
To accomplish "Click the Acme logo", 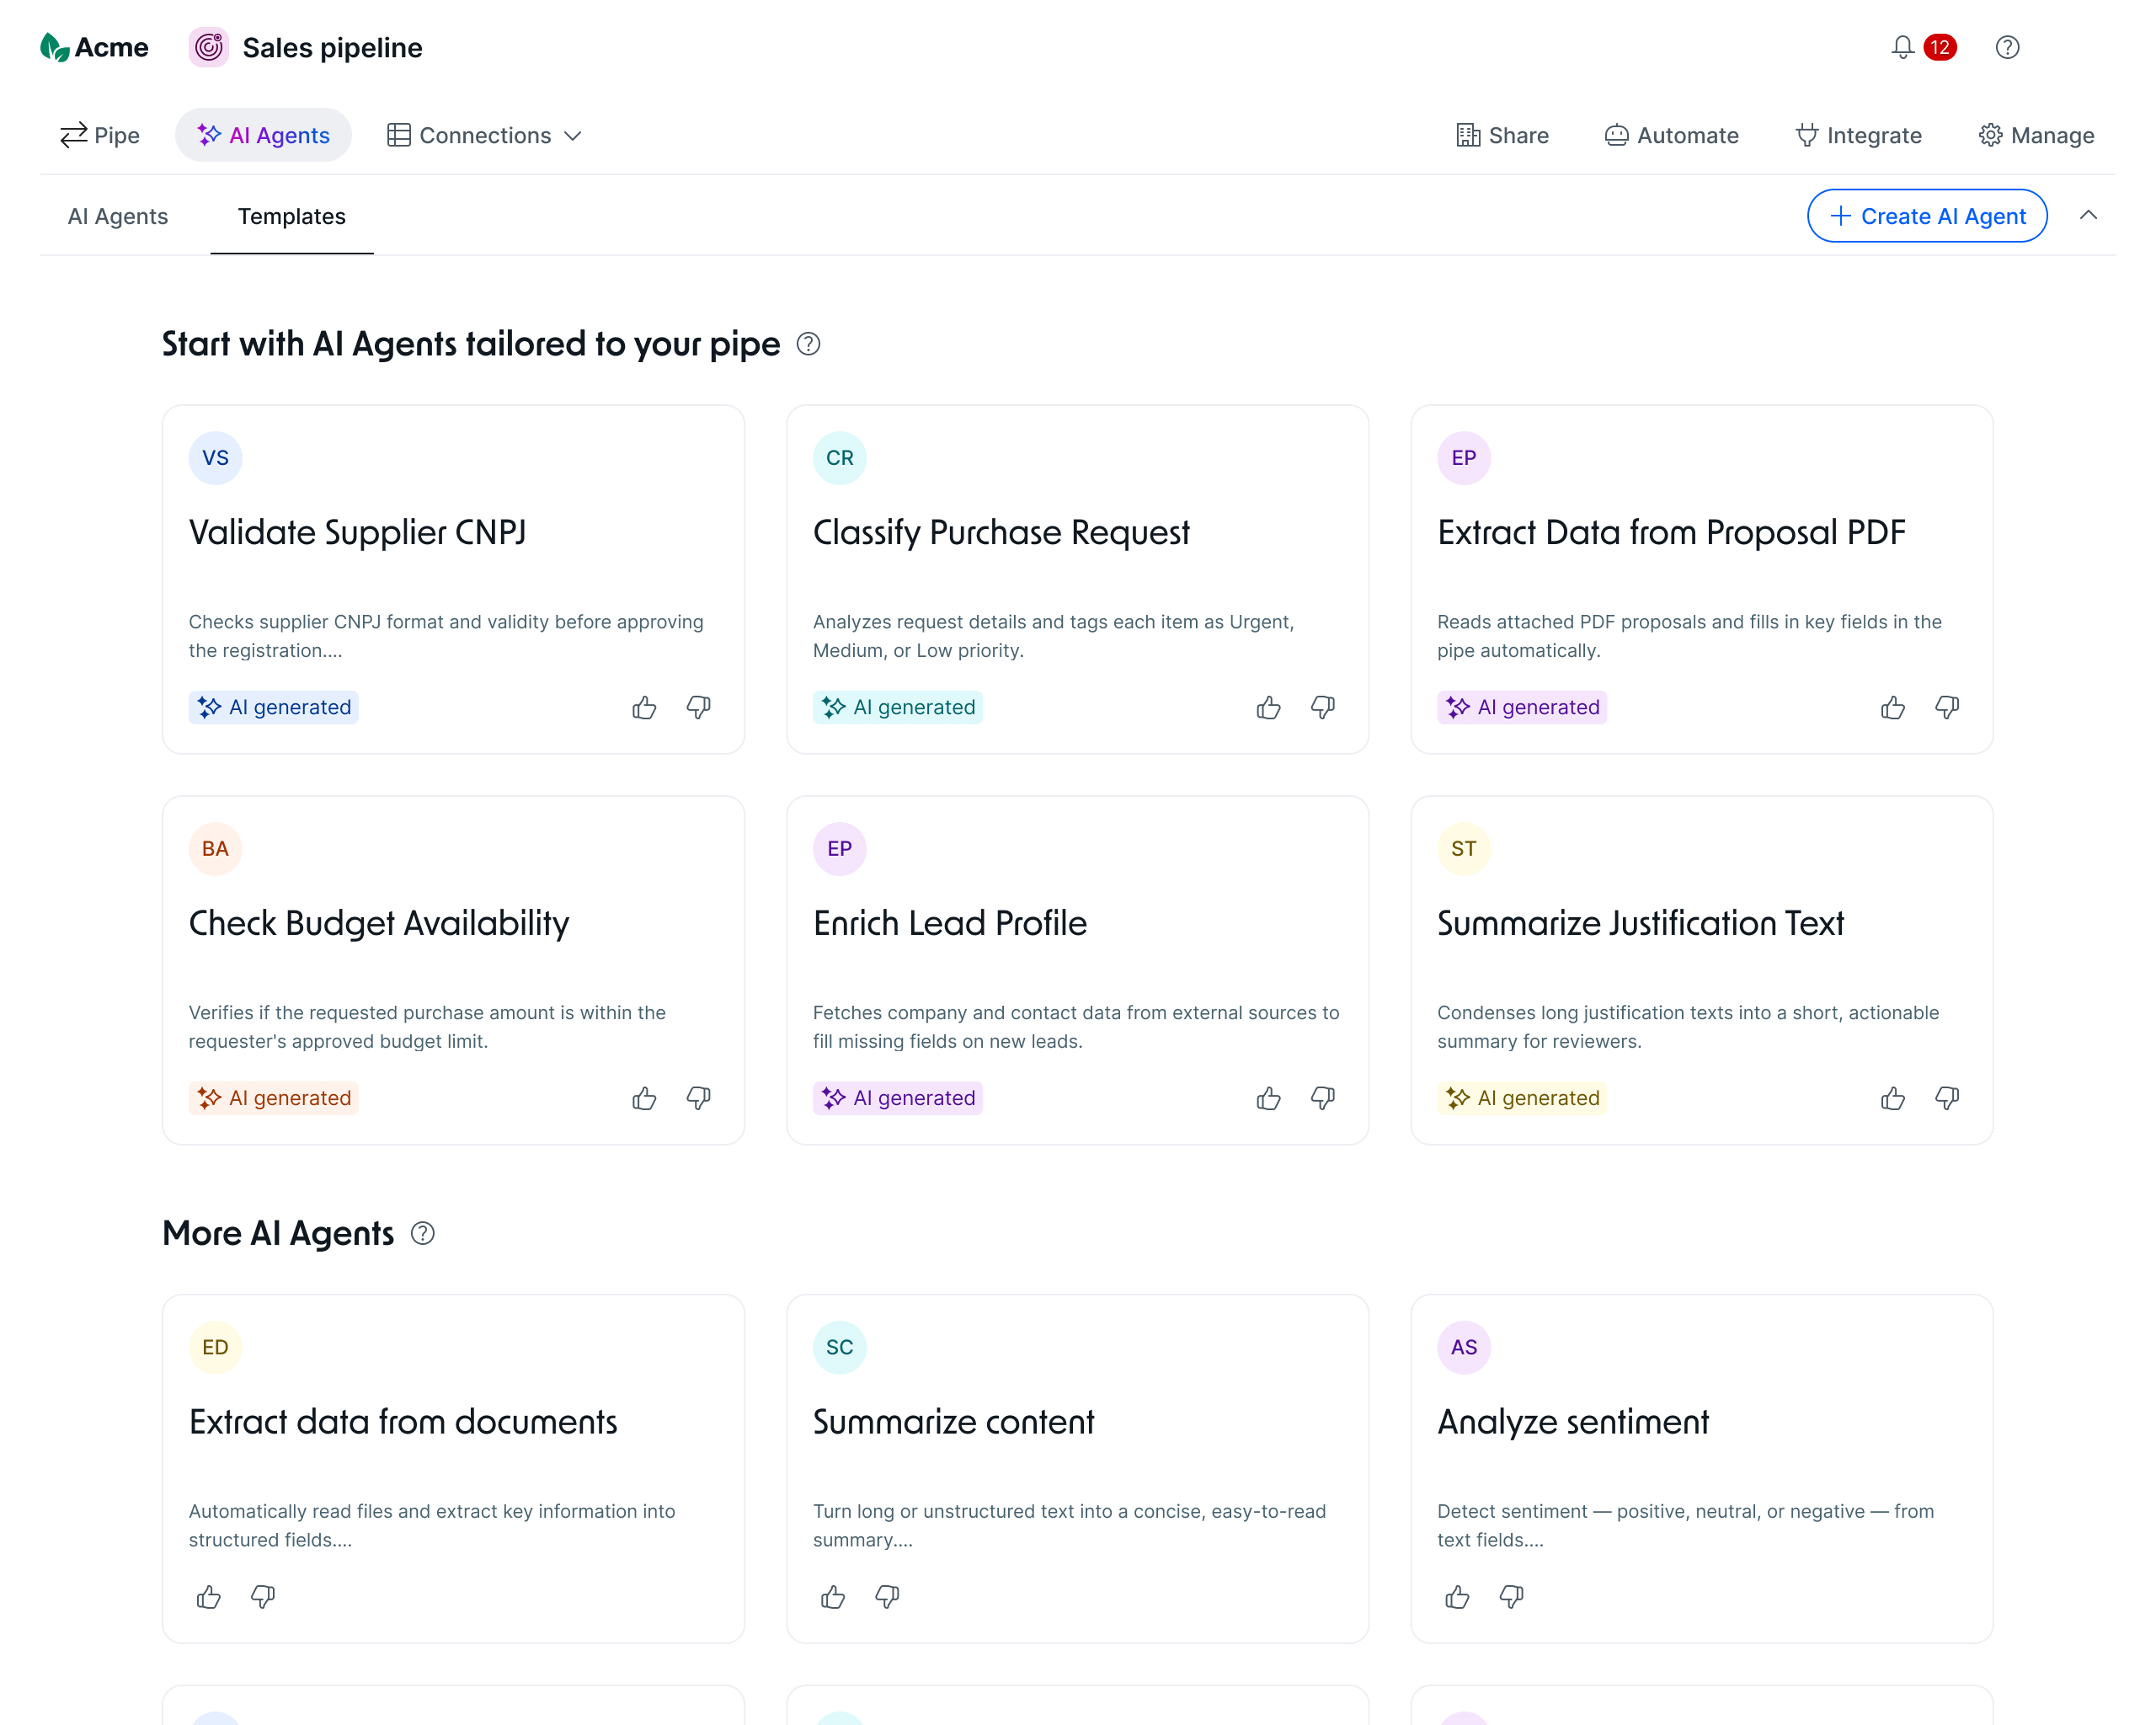I will (x=94, y=47).
